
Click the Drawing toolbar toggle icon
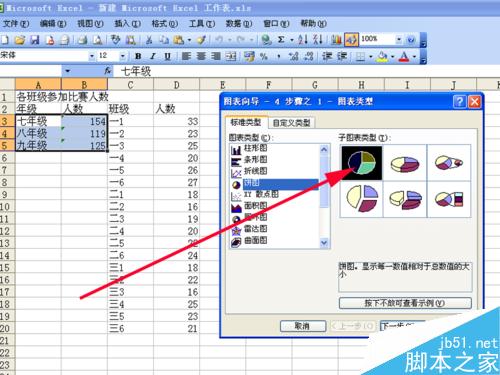pyautogui.click(x=351, y=40)
